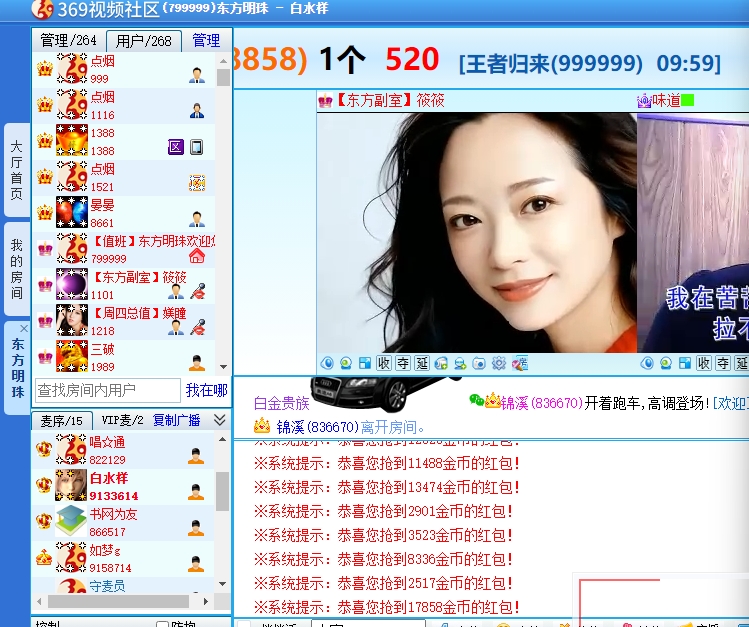Open the gear settings under 筱筱's video
This screenshot has height=627, width=749.
498,363
